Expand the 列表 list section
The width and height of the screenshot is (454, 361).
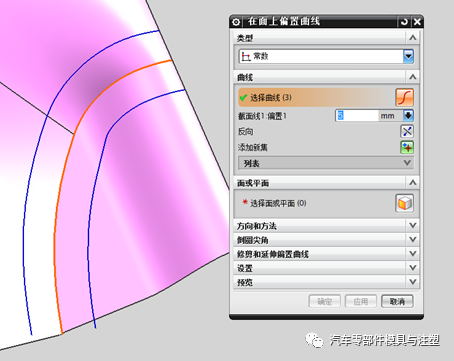coord(326,163)
